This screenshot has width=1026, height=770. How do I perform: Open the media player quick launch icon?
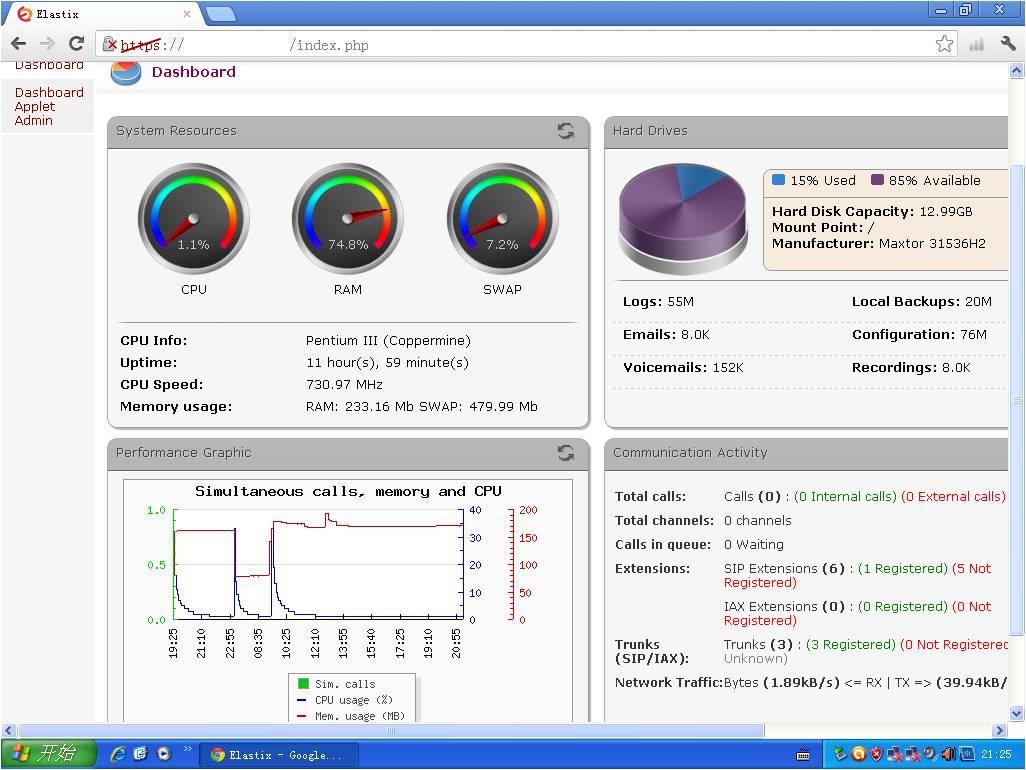tap(164, 754)
